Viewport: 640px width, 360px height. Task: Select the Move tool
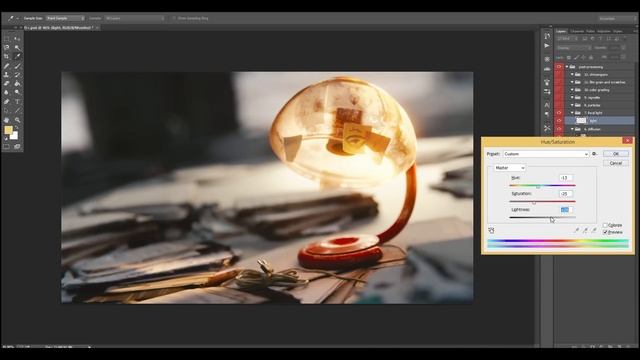17,39
